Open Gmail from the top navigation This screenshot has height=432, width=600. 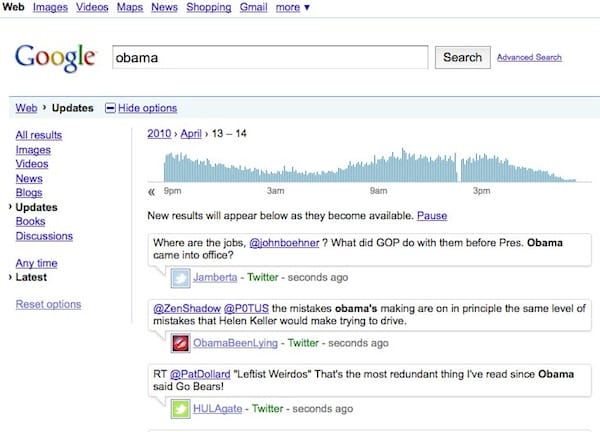(253, 8)
